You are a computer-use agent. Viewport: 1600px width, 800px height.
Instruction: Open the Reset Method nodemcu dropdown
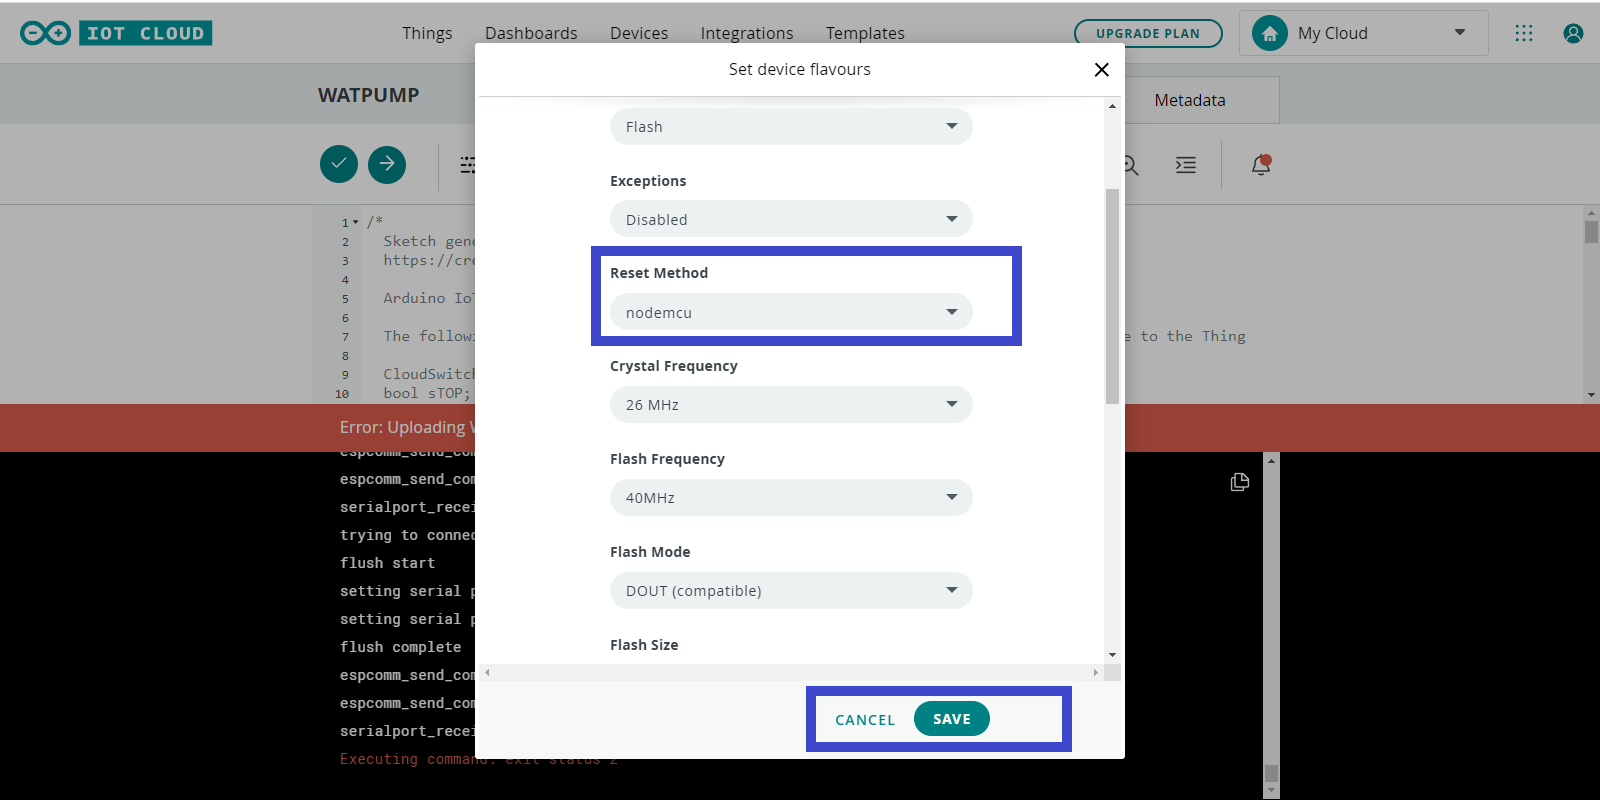(x=791, y=312)
